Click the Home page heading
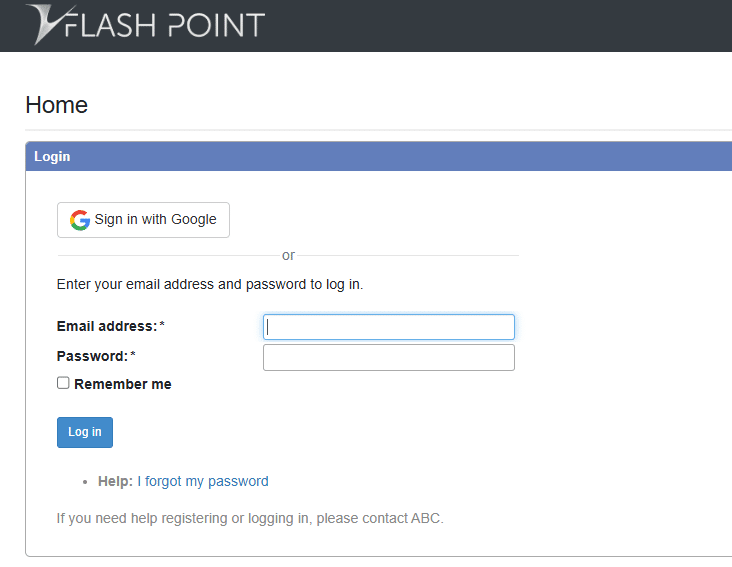The height and width of the screenshot is (567, 732). click(x=56, y=105)
